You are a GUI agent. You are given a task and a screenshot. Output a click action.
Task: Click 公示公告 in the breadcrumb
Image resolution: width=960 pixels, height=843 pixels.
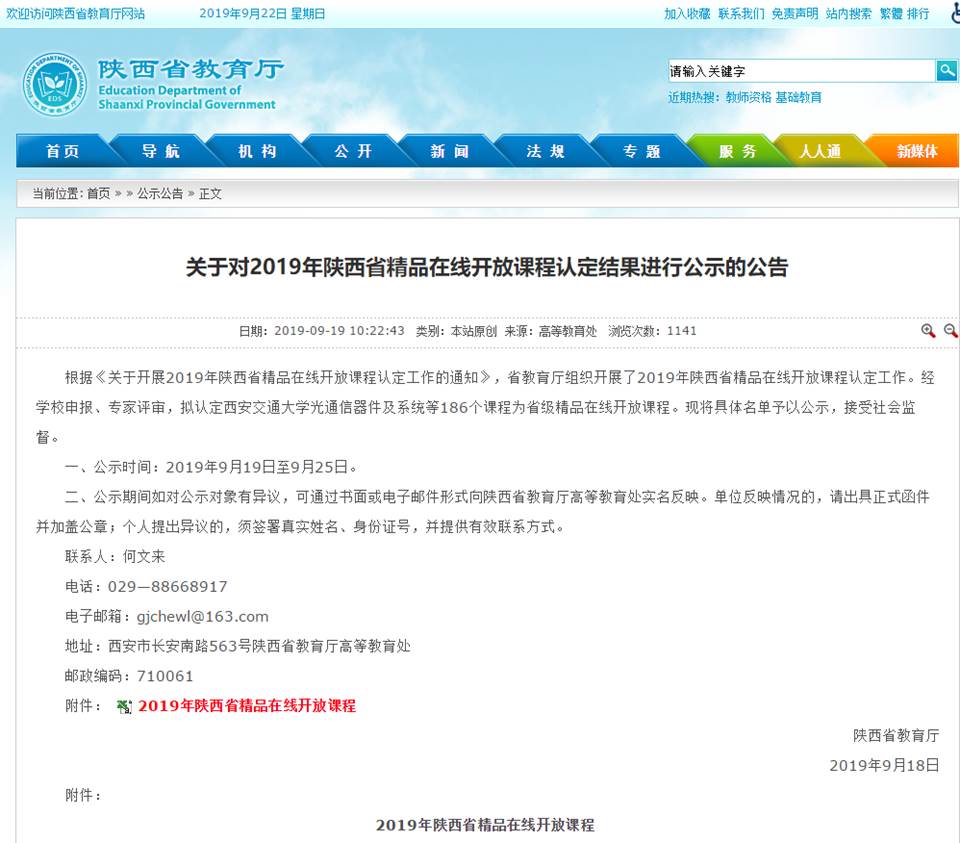pyautogui.click(x=160, y=194)
